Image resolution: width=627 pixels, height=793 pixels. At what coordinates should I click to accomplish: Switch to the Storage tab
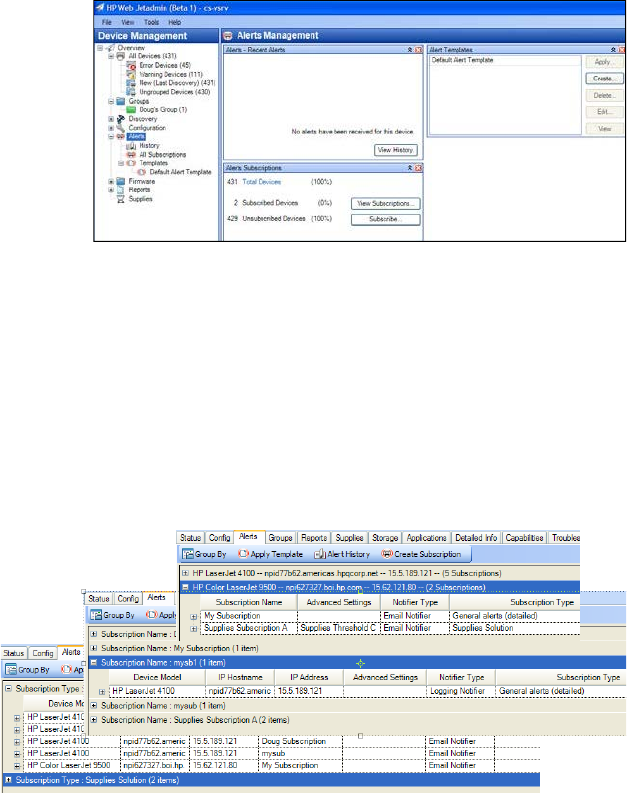click(x=385, y=538)
